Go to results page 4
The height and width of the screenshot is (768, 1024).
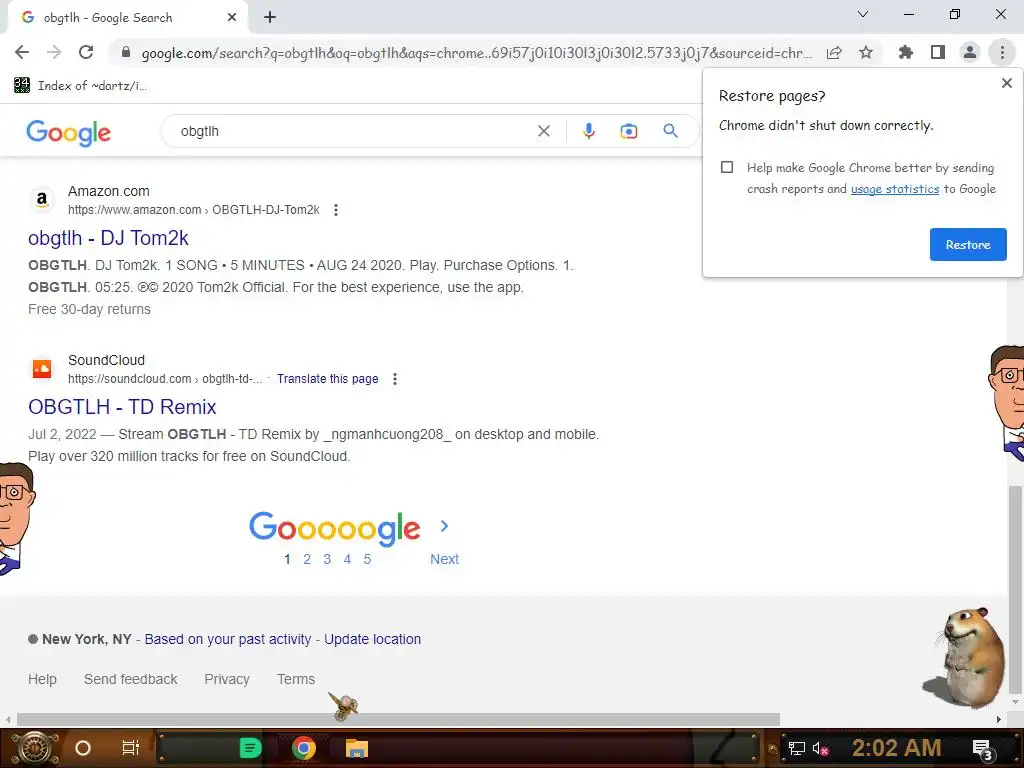(347, 559)
